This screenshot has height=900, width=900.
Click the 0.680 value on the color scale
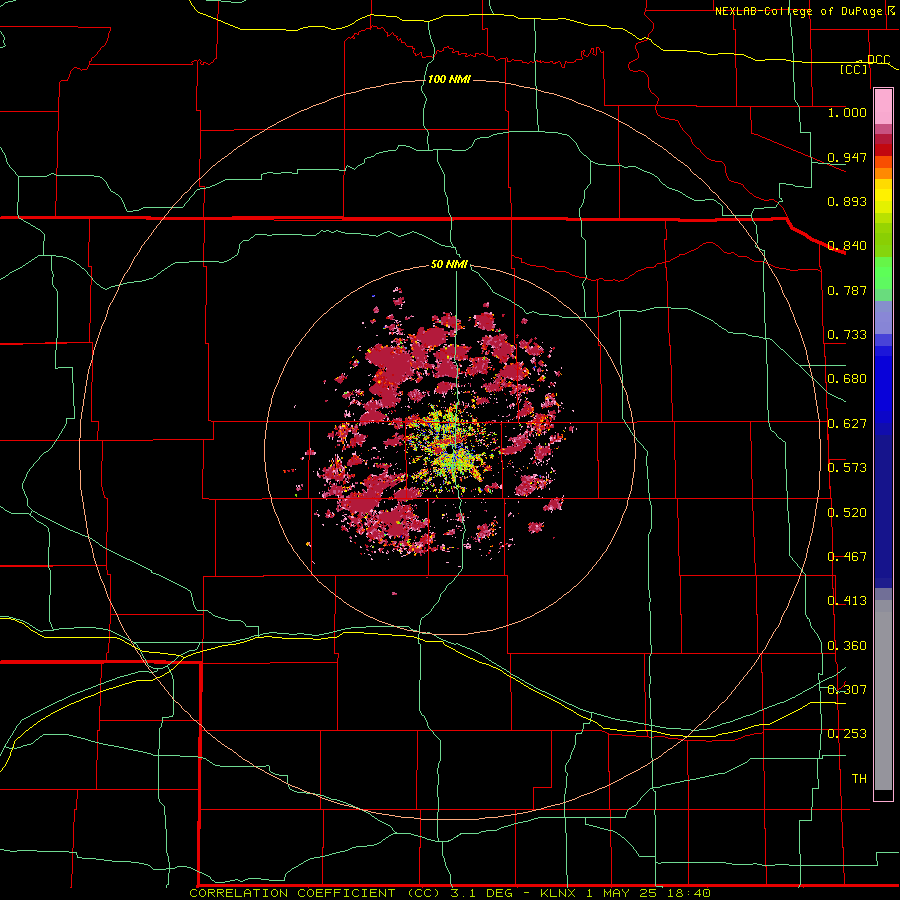pyautogui.click(x=847, y=379)
